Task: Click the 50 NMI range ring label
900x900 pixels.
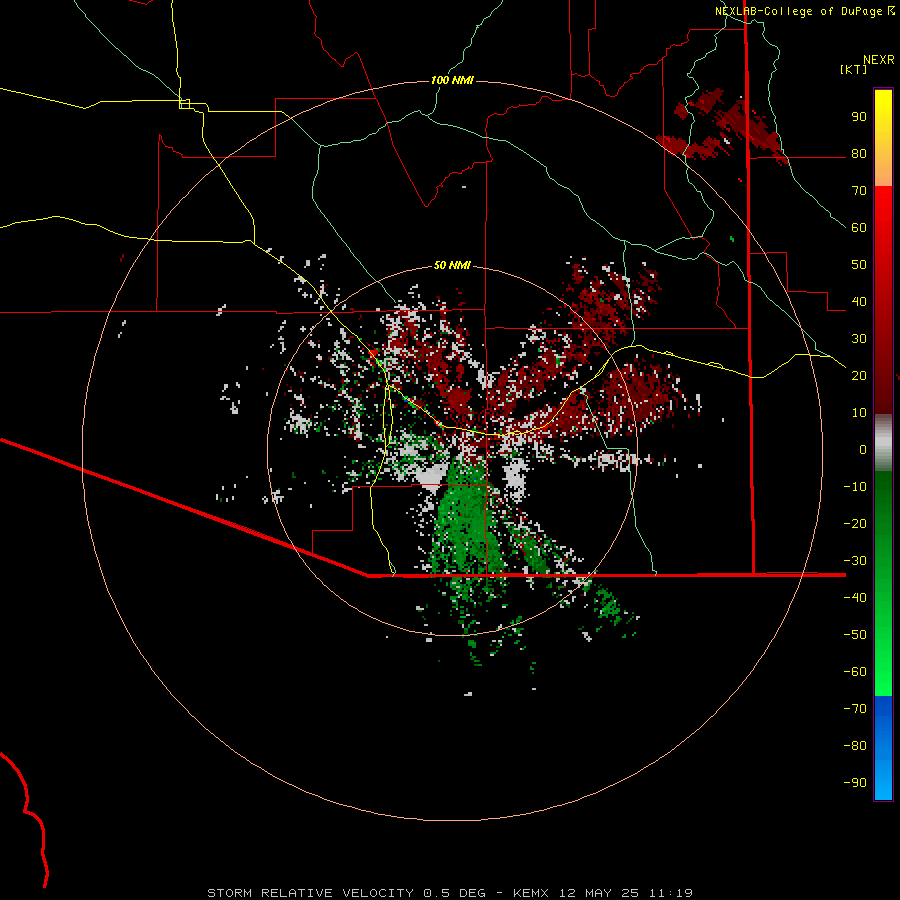Action: [452, 265]
